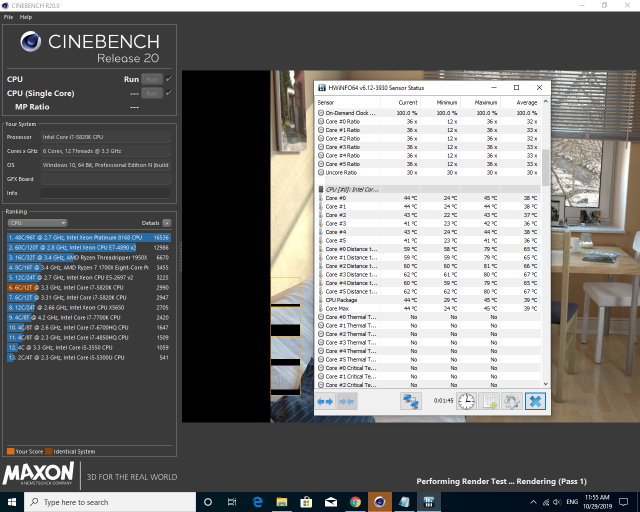Open notification action center icon
The image size is (640, 512).
[x=623, y=502]
